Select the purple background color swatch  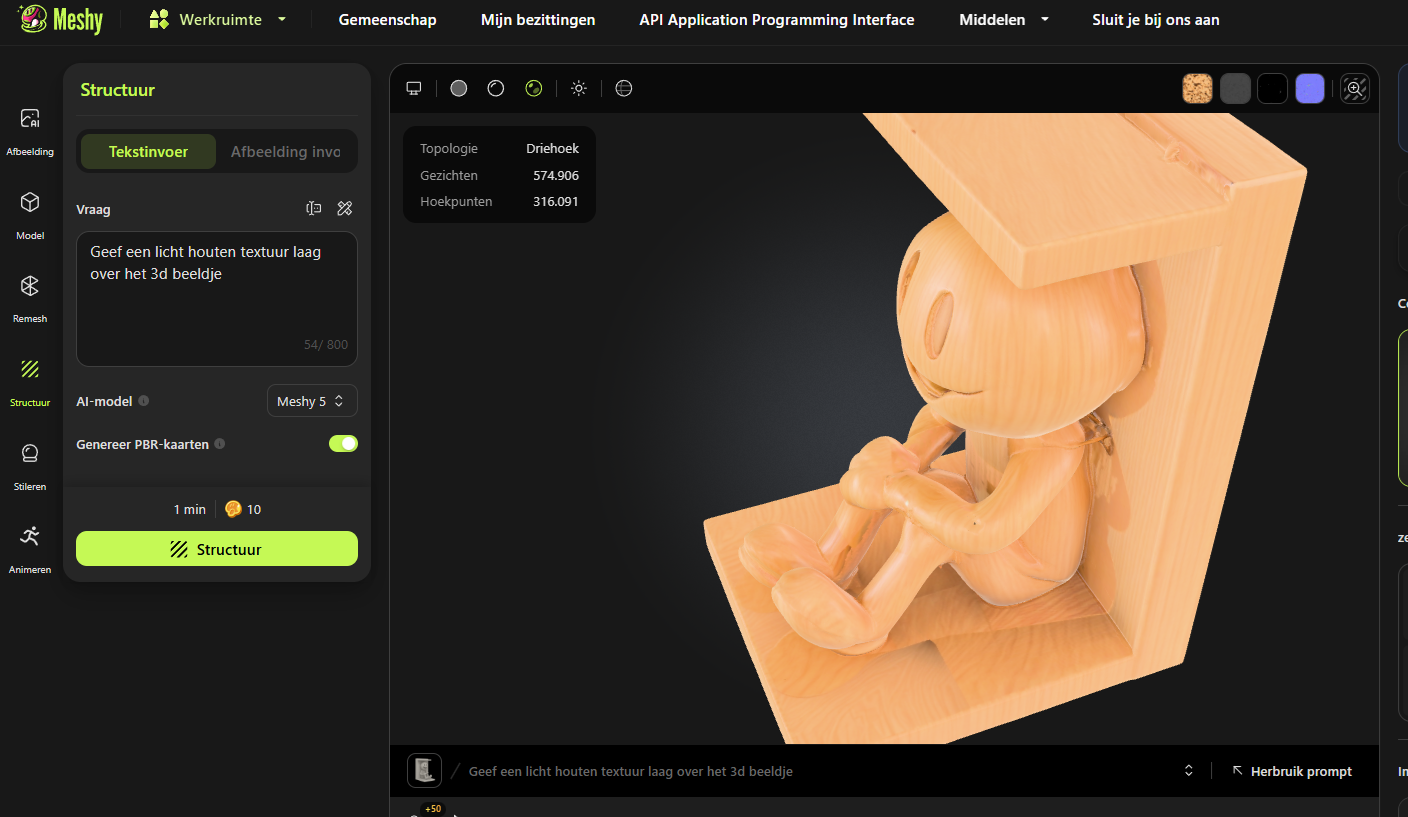pos(1310,89)
